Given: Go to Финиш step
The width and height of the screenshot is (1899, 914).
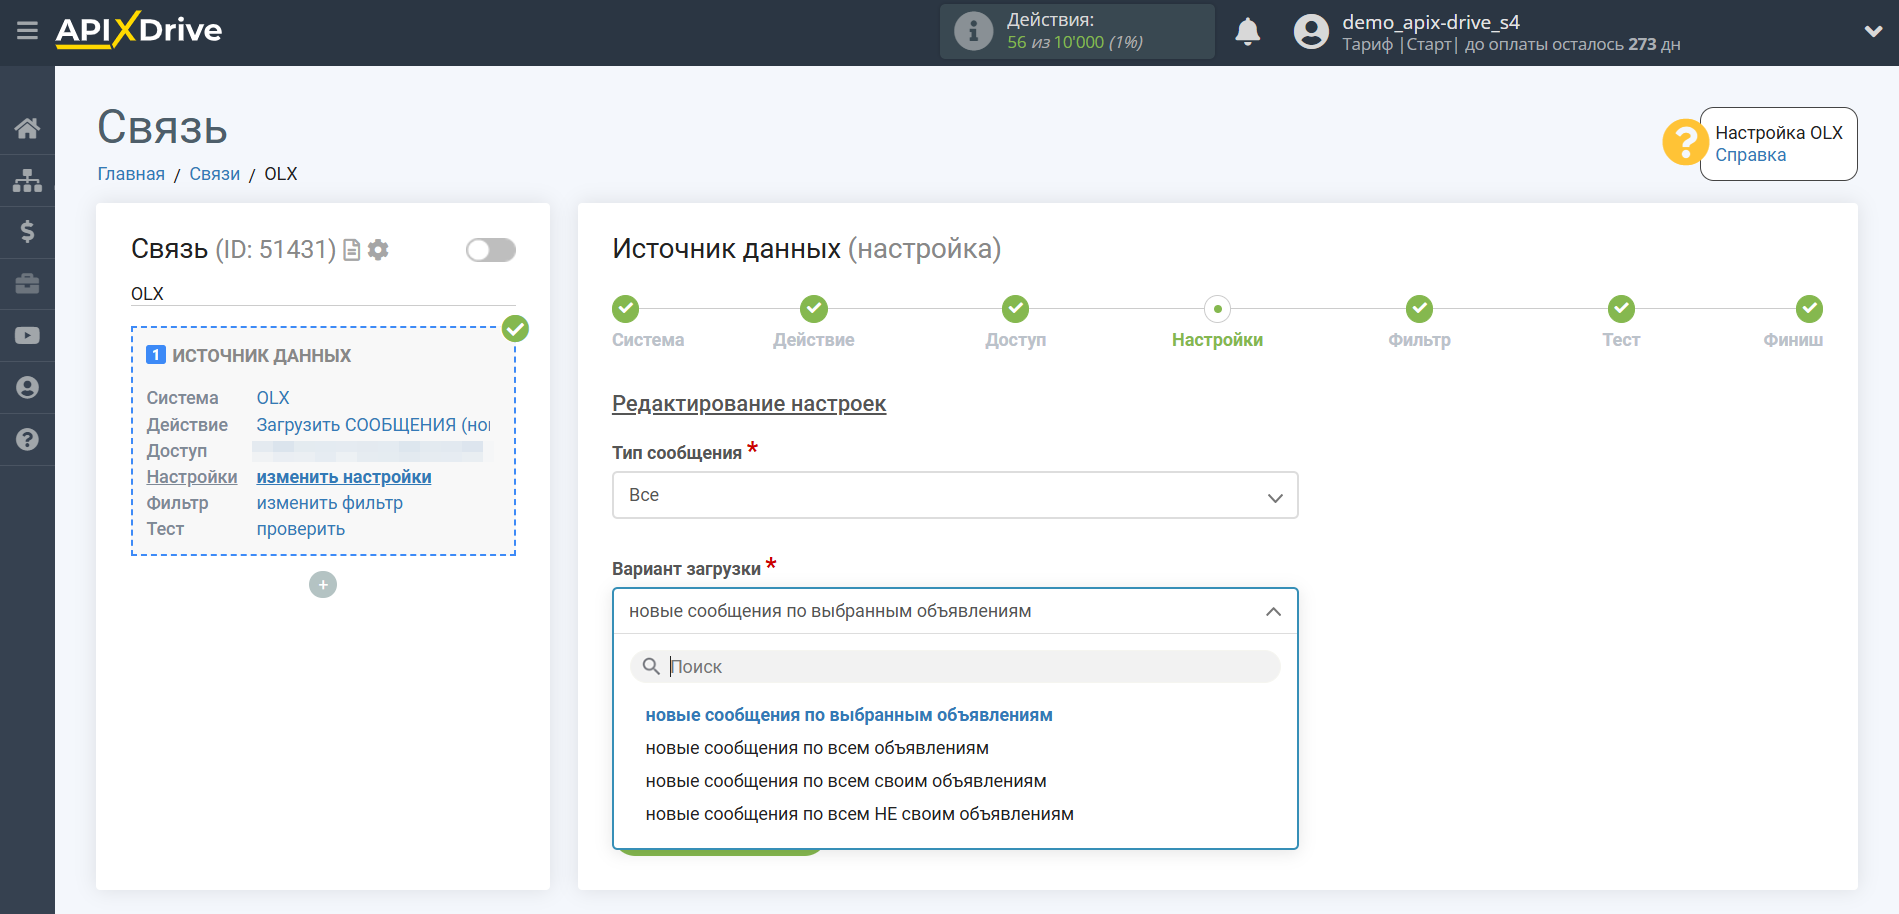Looking at the screenshot, I should point(1793,340).
